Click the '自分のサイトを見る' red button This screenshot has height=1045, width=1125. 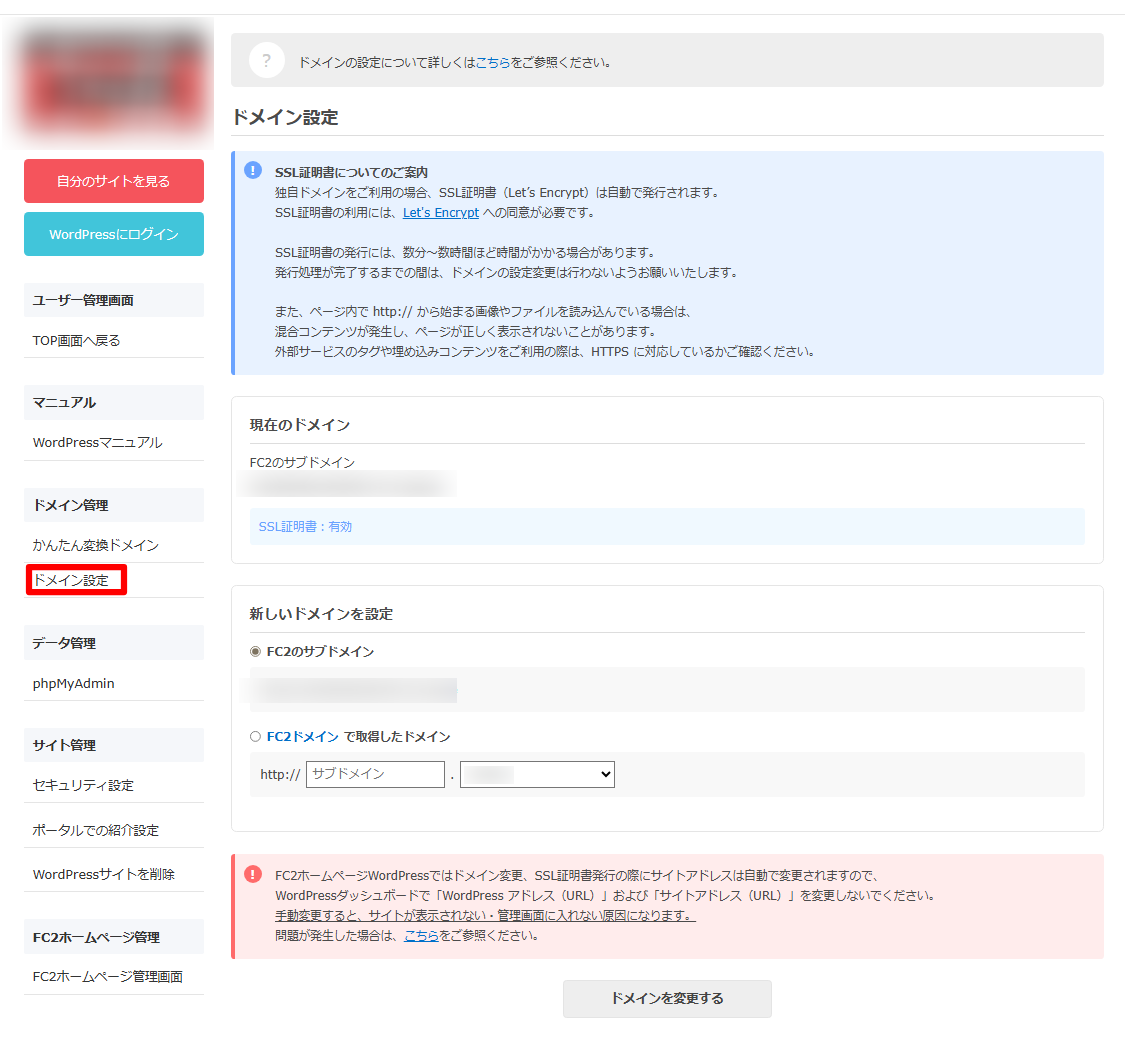pos(114,181)
